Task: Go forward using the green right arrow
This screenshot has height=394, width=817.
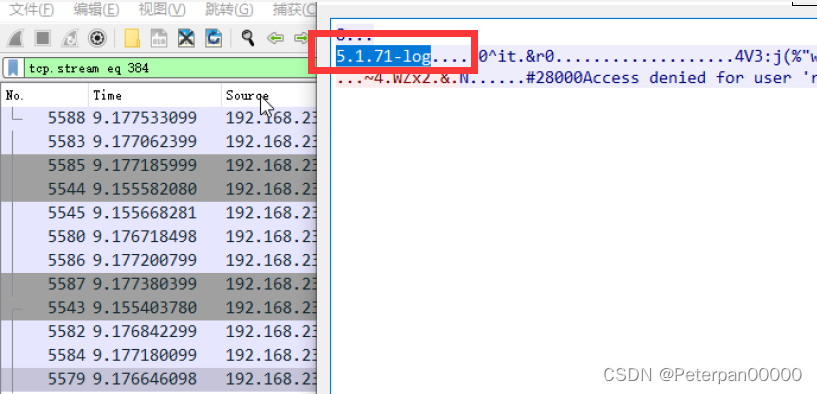Action: pos(302,38)
